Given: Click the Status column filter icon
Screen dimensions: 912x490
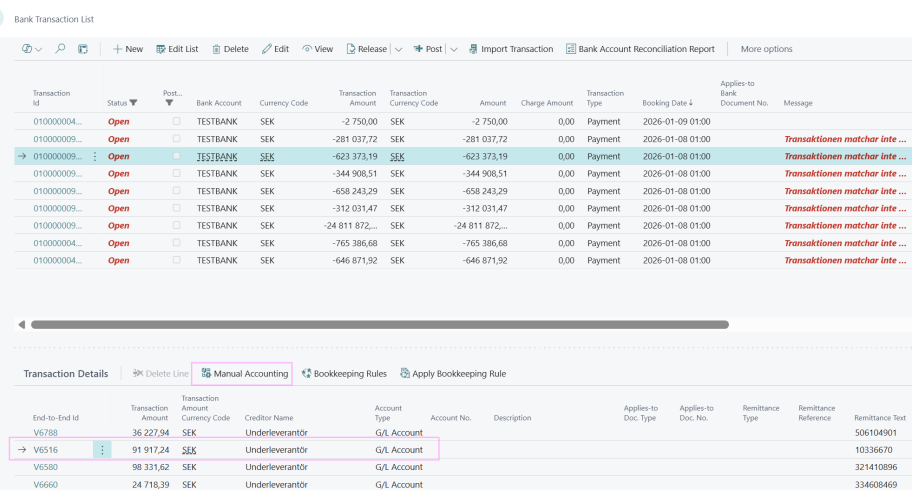Looking at the screenshot, I should pos(133,103).
